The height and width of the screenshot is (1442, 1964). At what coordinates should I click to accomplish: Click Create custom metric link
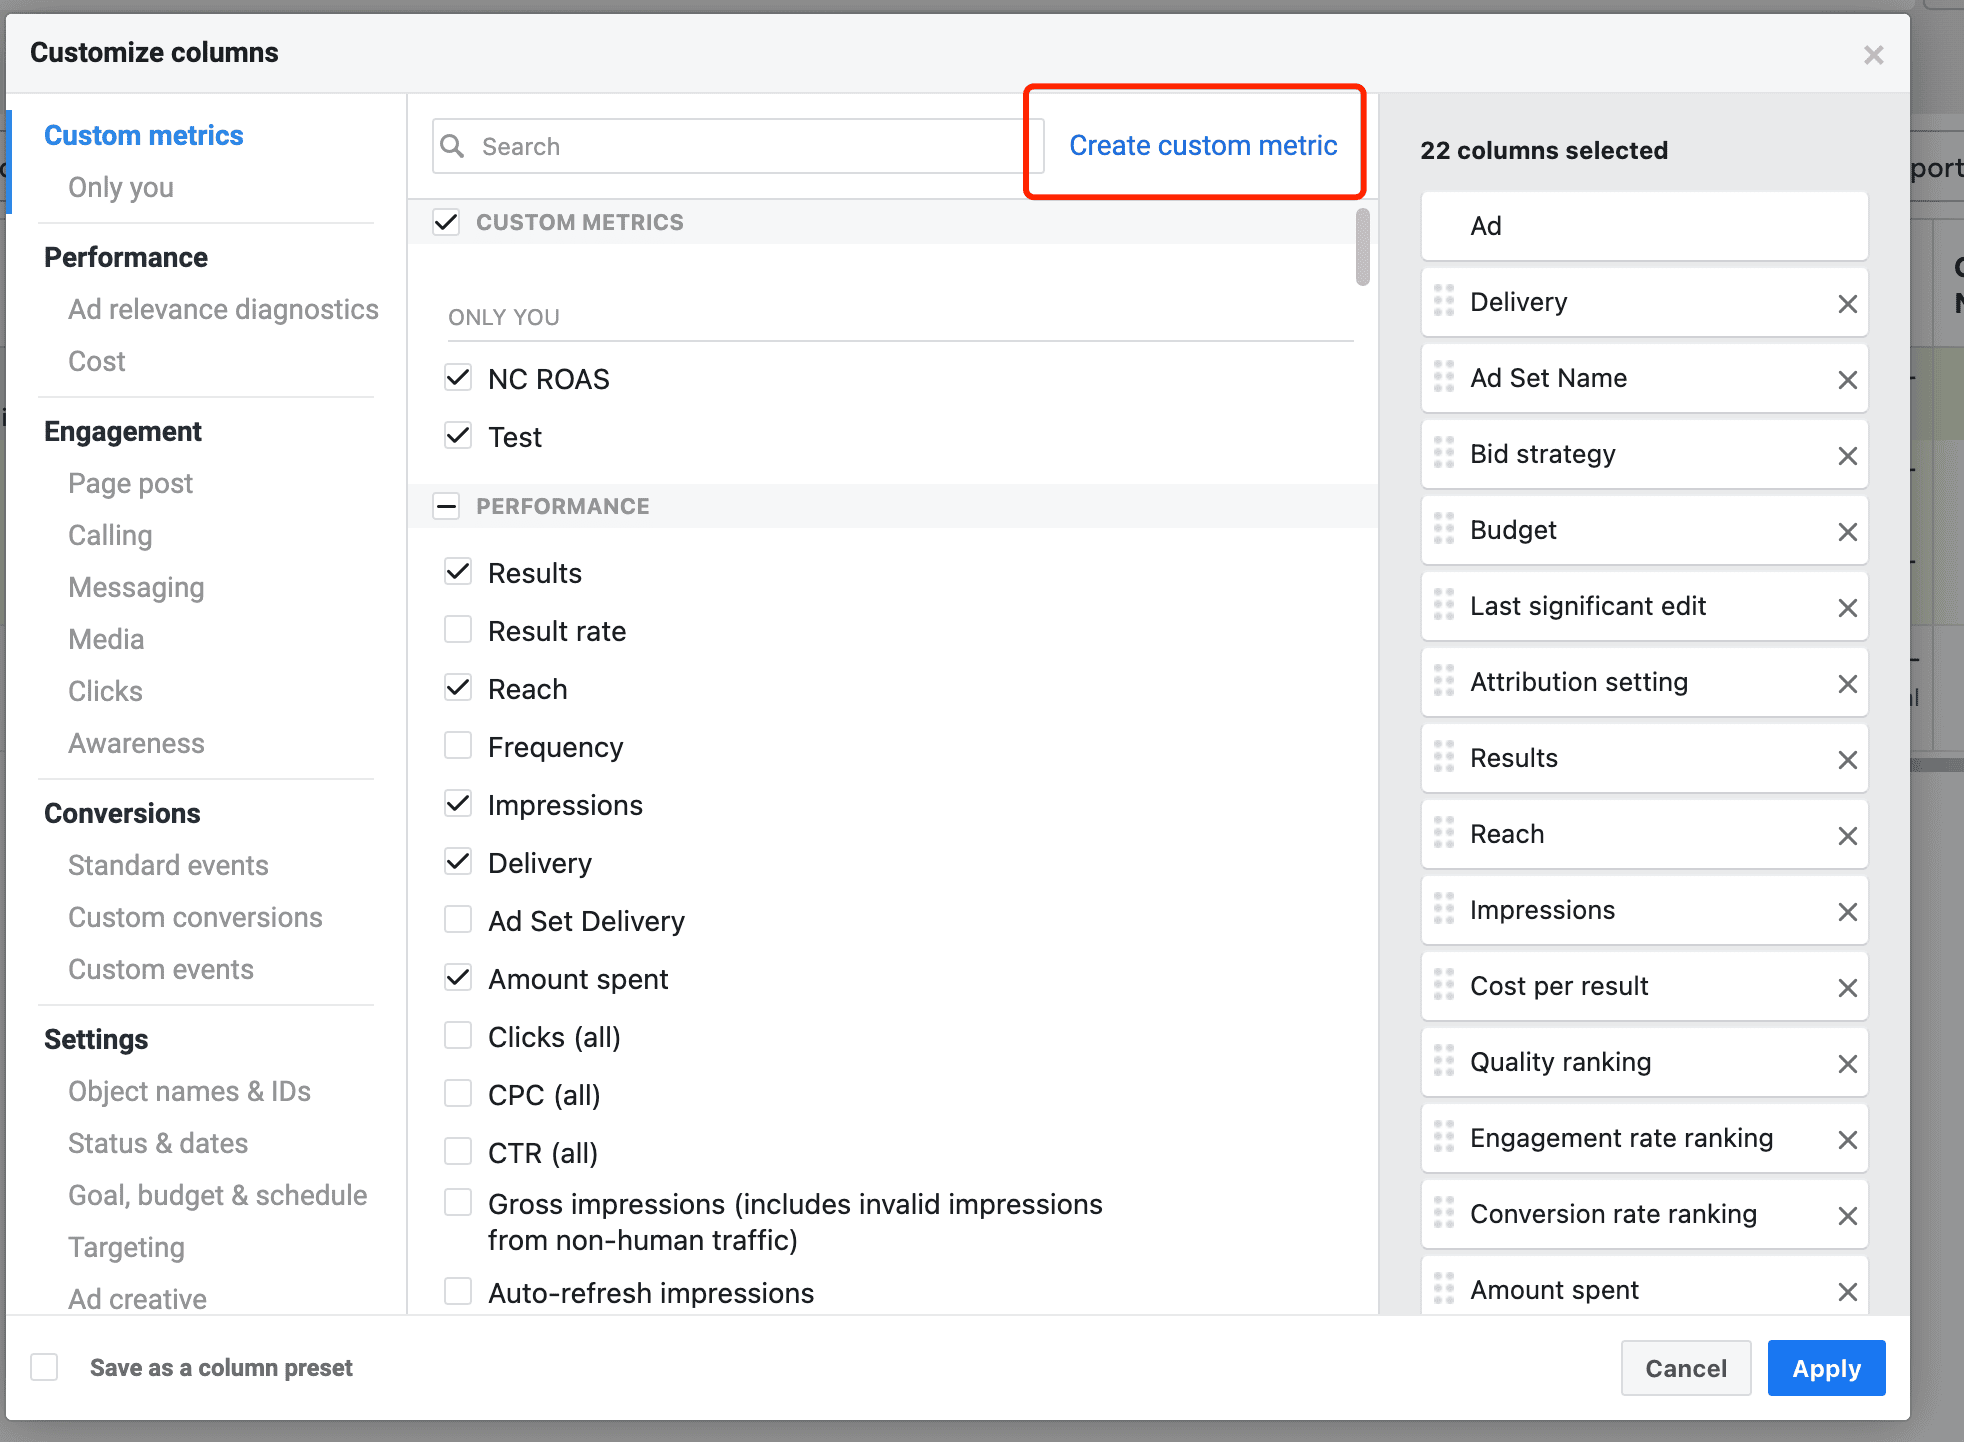pos(1202,146)
